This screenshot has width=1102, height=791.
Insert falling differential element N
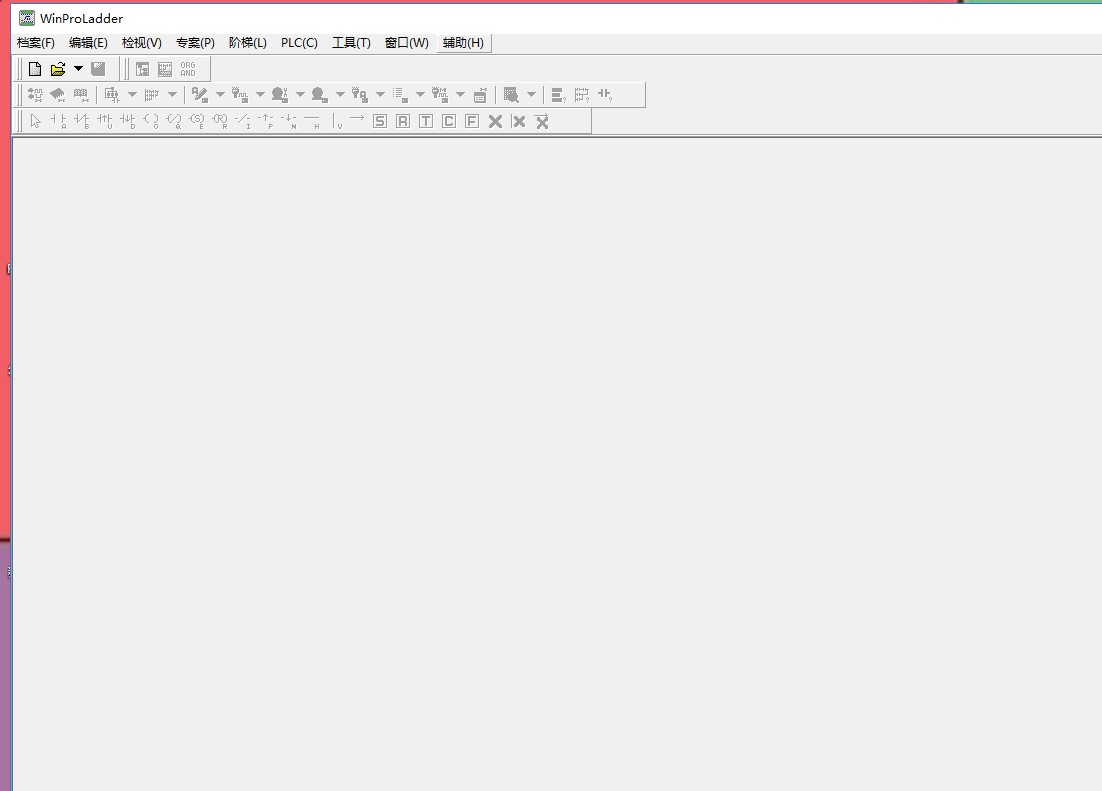(289, 121)
